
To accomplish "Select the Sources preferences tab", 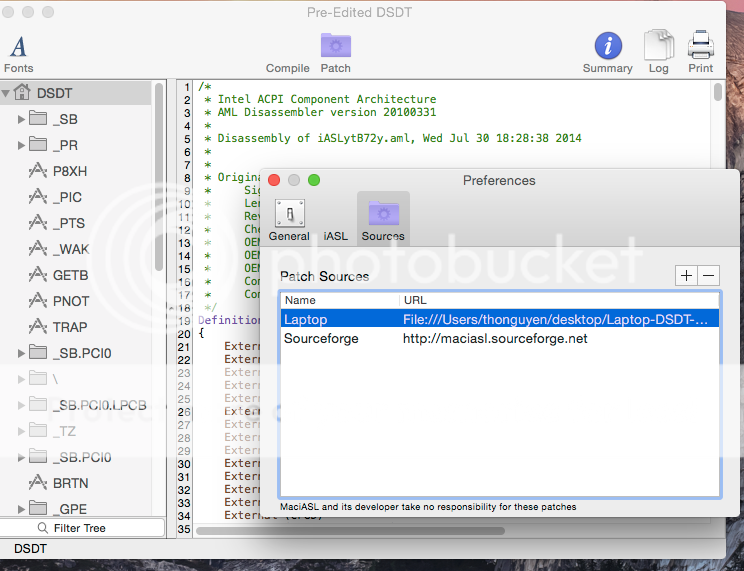I will [383, 220].
